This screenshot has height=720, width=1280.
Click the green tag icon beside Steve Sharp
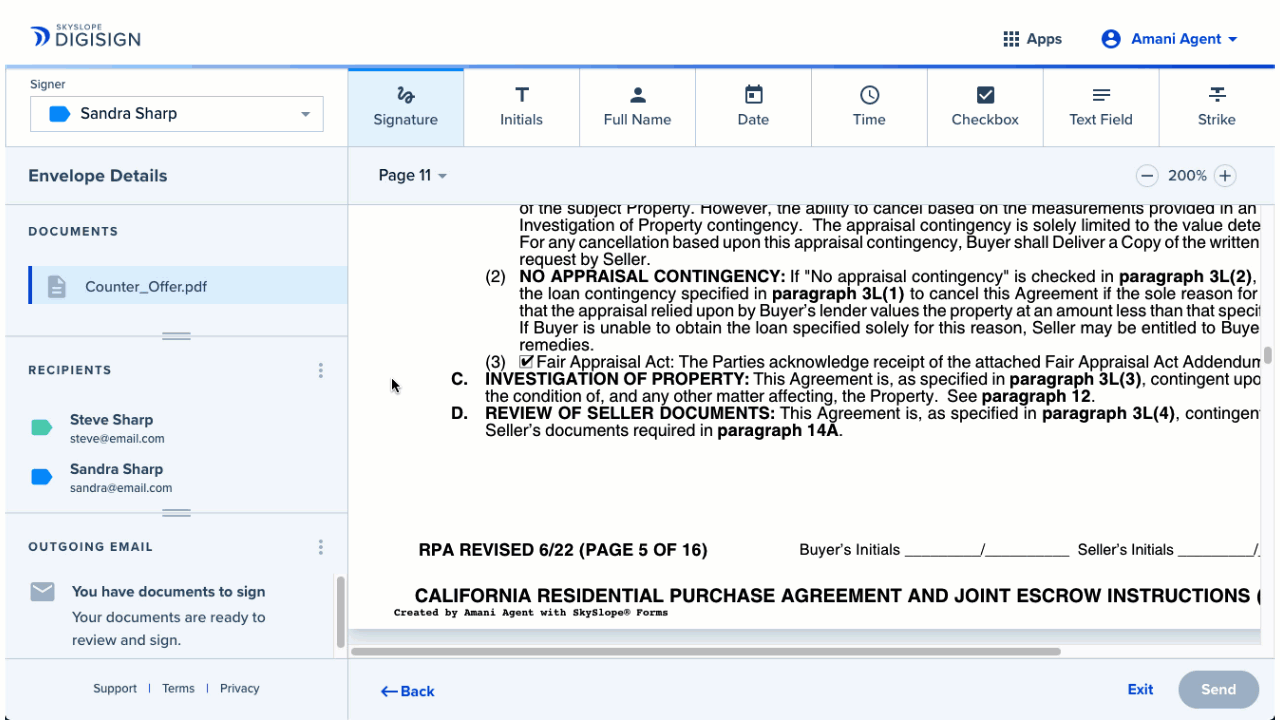[x=42, y=428]
